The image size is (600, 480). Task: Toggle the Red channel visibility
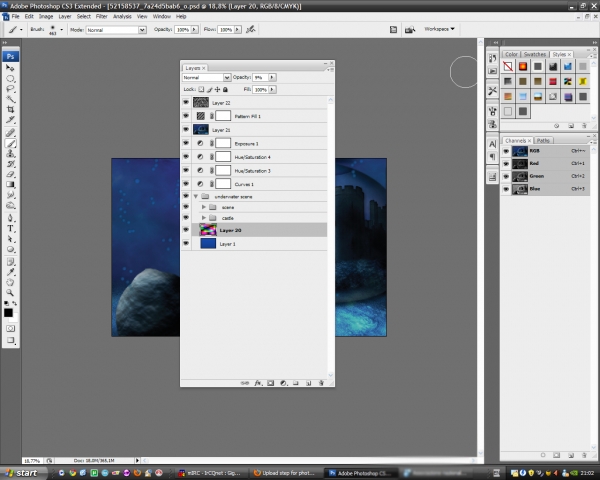(x=506, y=163)
